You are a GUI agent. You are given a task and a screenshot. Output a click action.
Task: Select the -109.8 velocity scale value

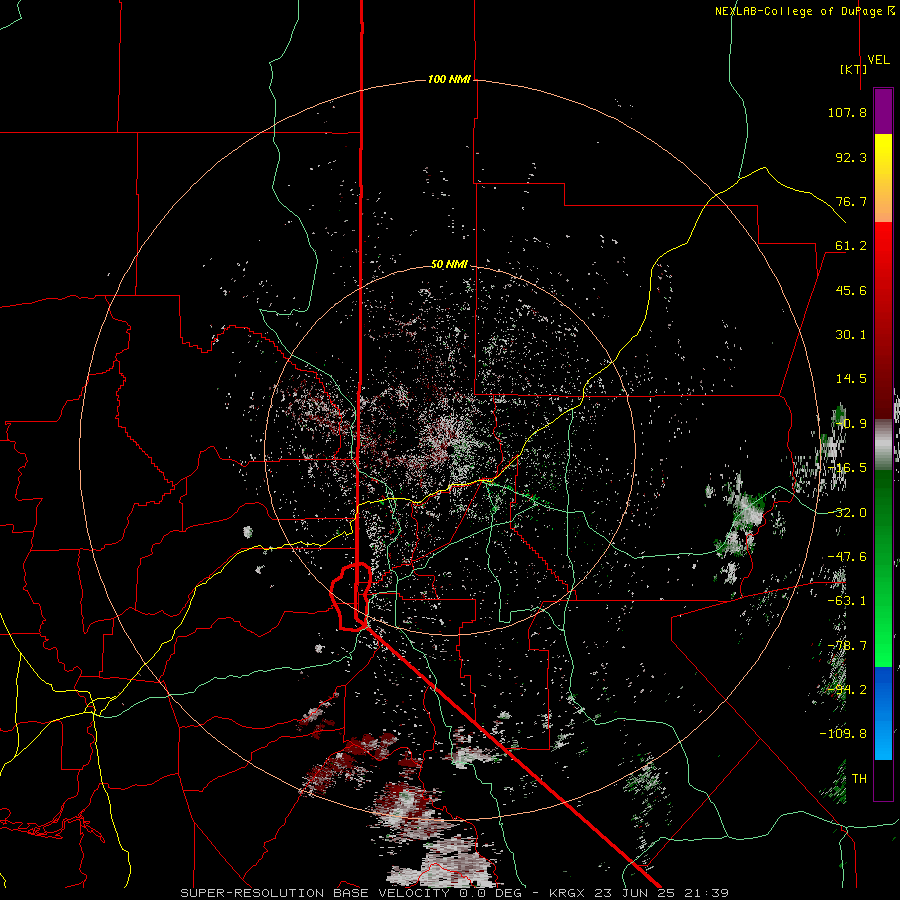click(843, 734)
